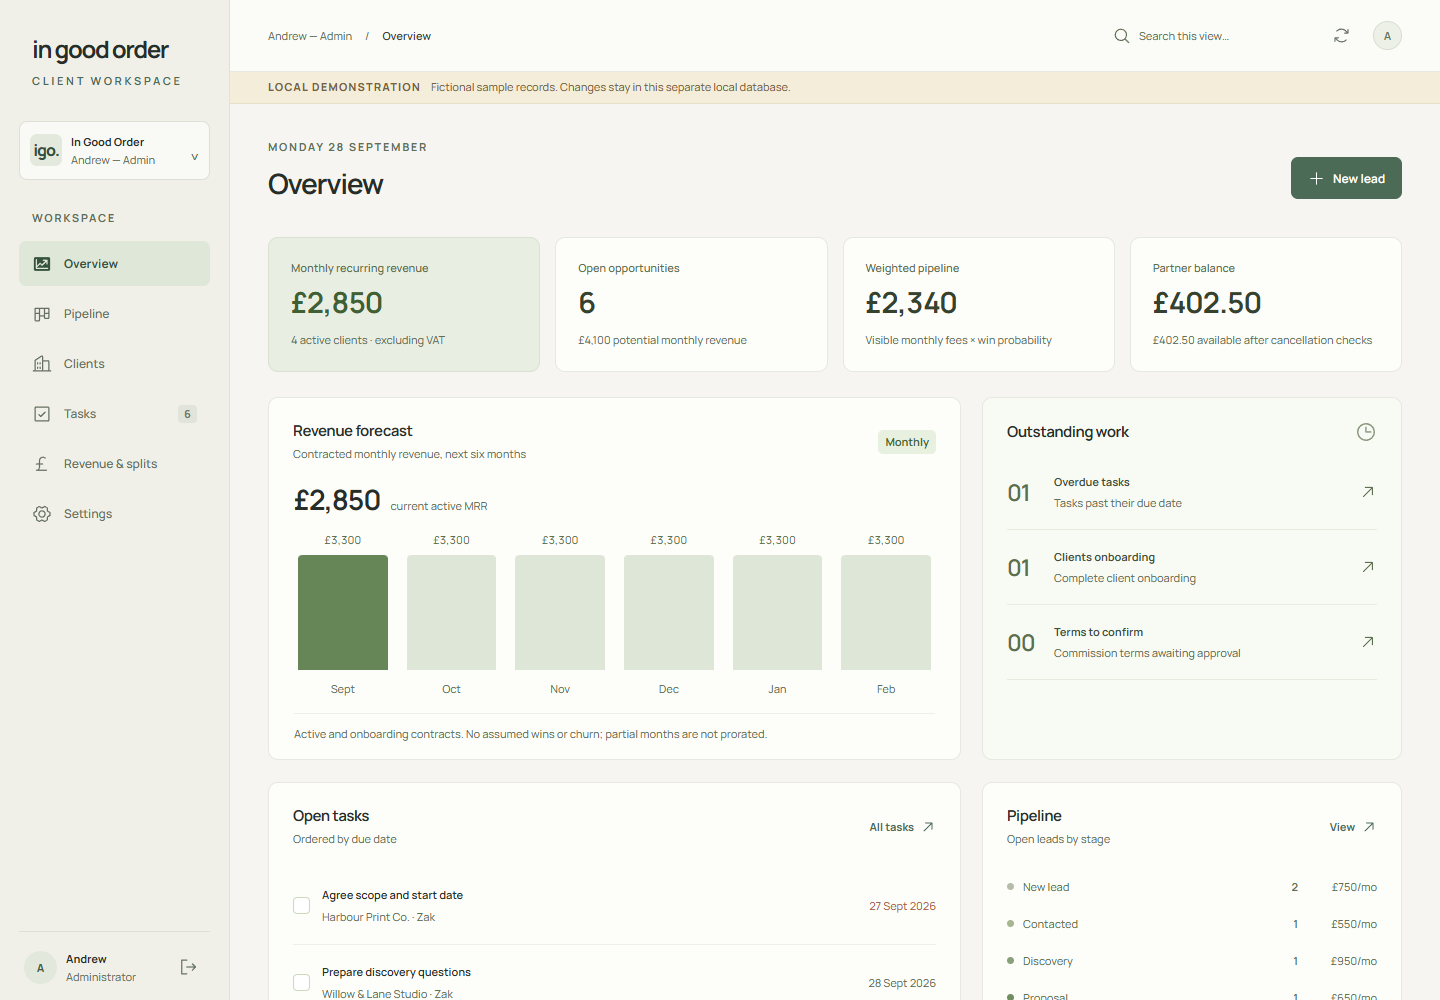Click in the Search this view field
The width and height of the screenshot is (1440, 1000).
1210,36
